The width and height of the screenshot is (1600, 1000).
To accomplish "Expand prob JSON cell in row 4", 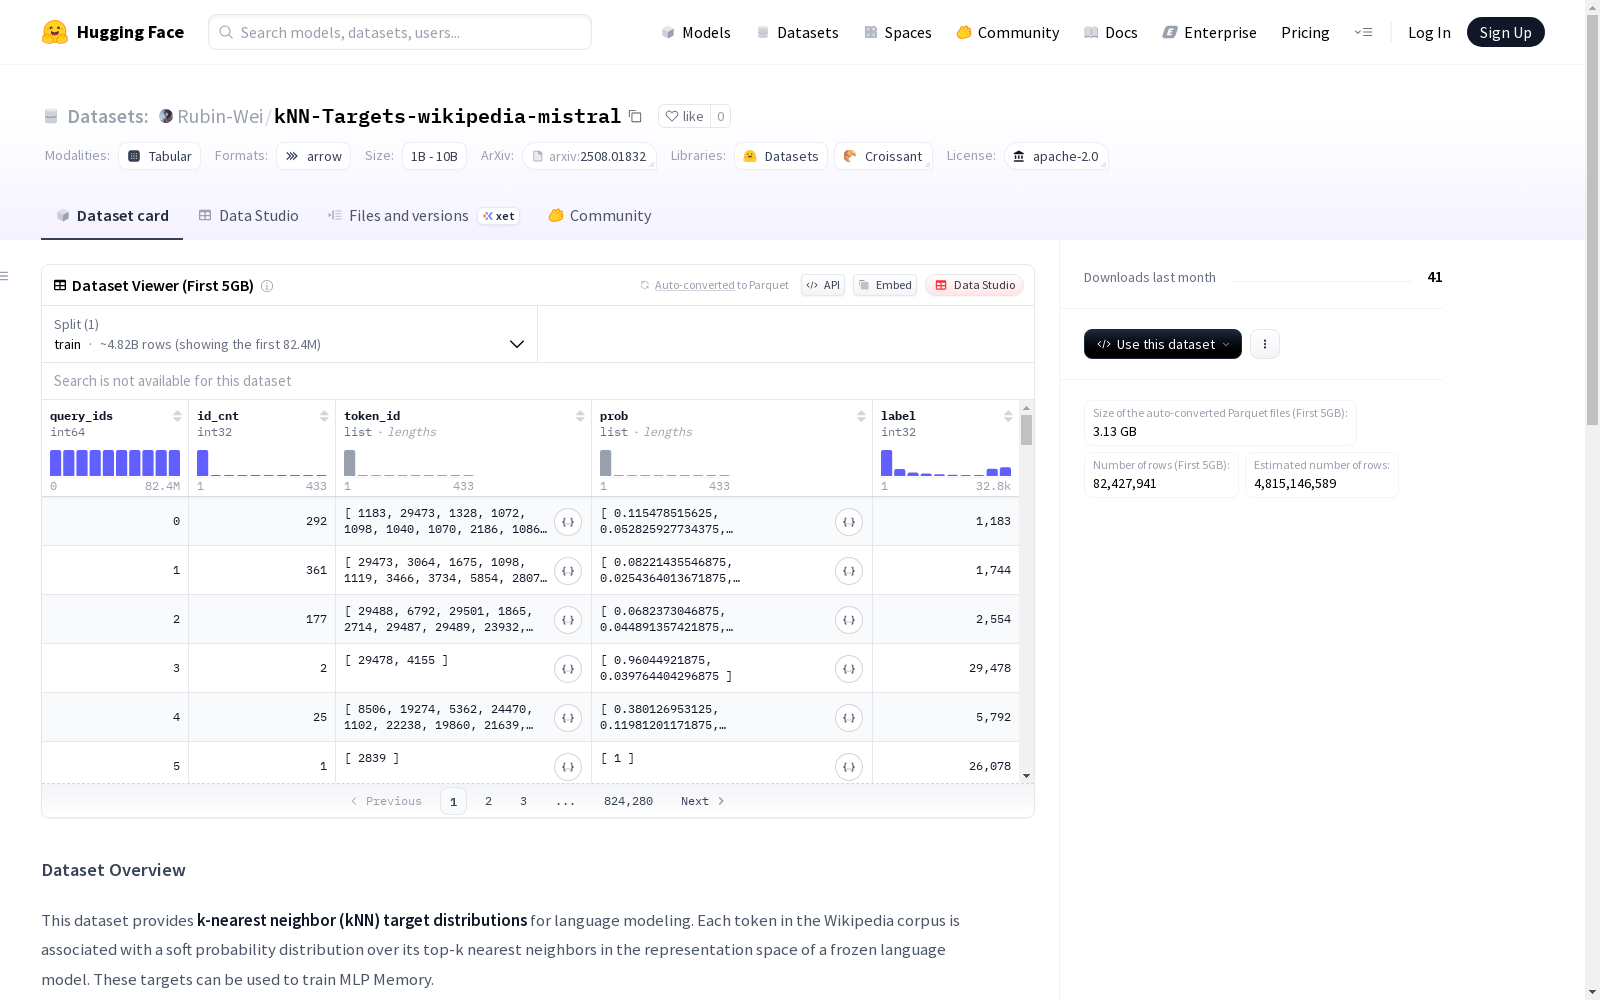I will click(x=849, y=718).
